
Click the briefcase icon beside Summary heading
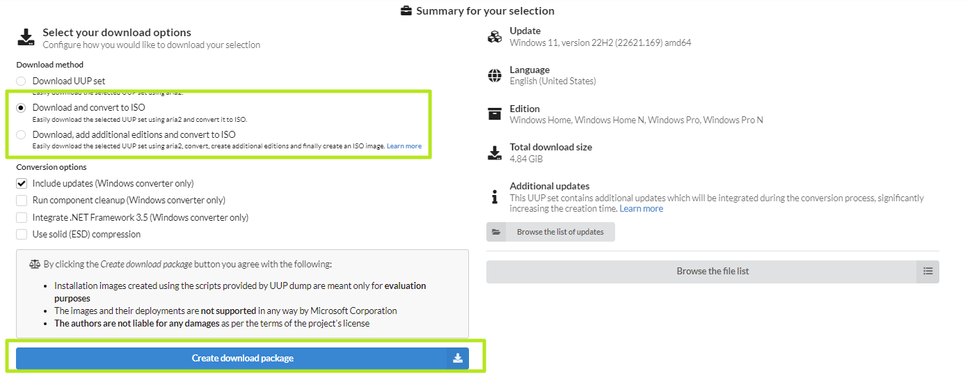406,11
